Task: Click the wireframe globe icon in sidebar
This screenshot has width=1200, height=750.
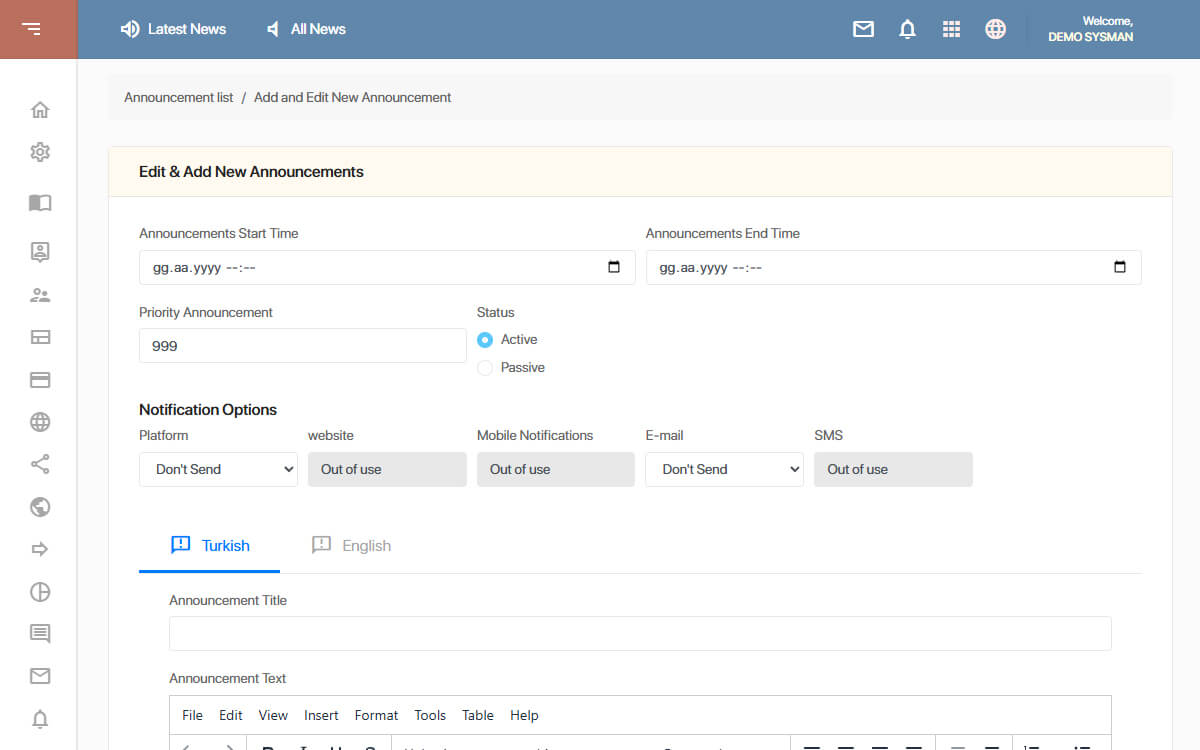Action: pyautogui.click(x=40, y=422)
